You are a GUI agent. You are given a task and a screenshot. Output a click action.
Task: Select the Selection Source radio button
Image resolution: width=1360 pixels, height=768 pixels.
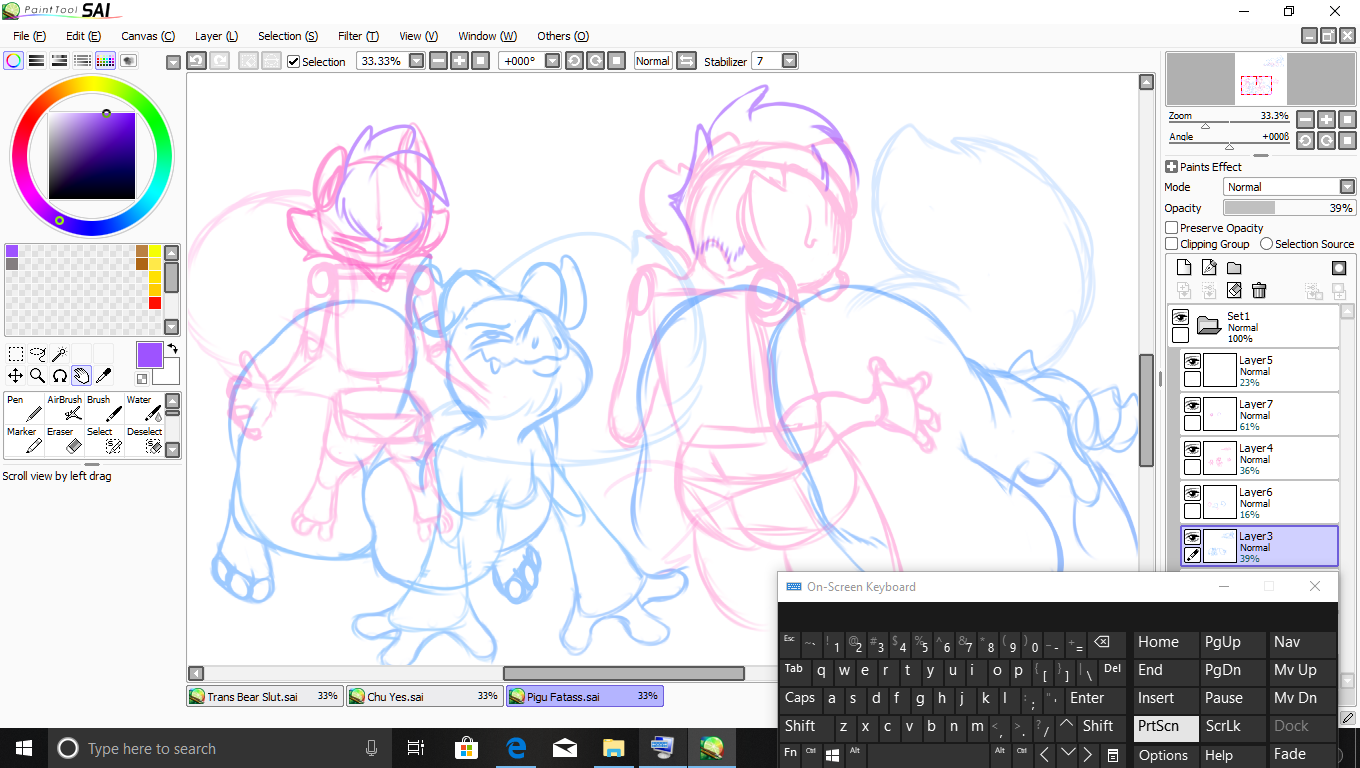(x=1267, y=244)
